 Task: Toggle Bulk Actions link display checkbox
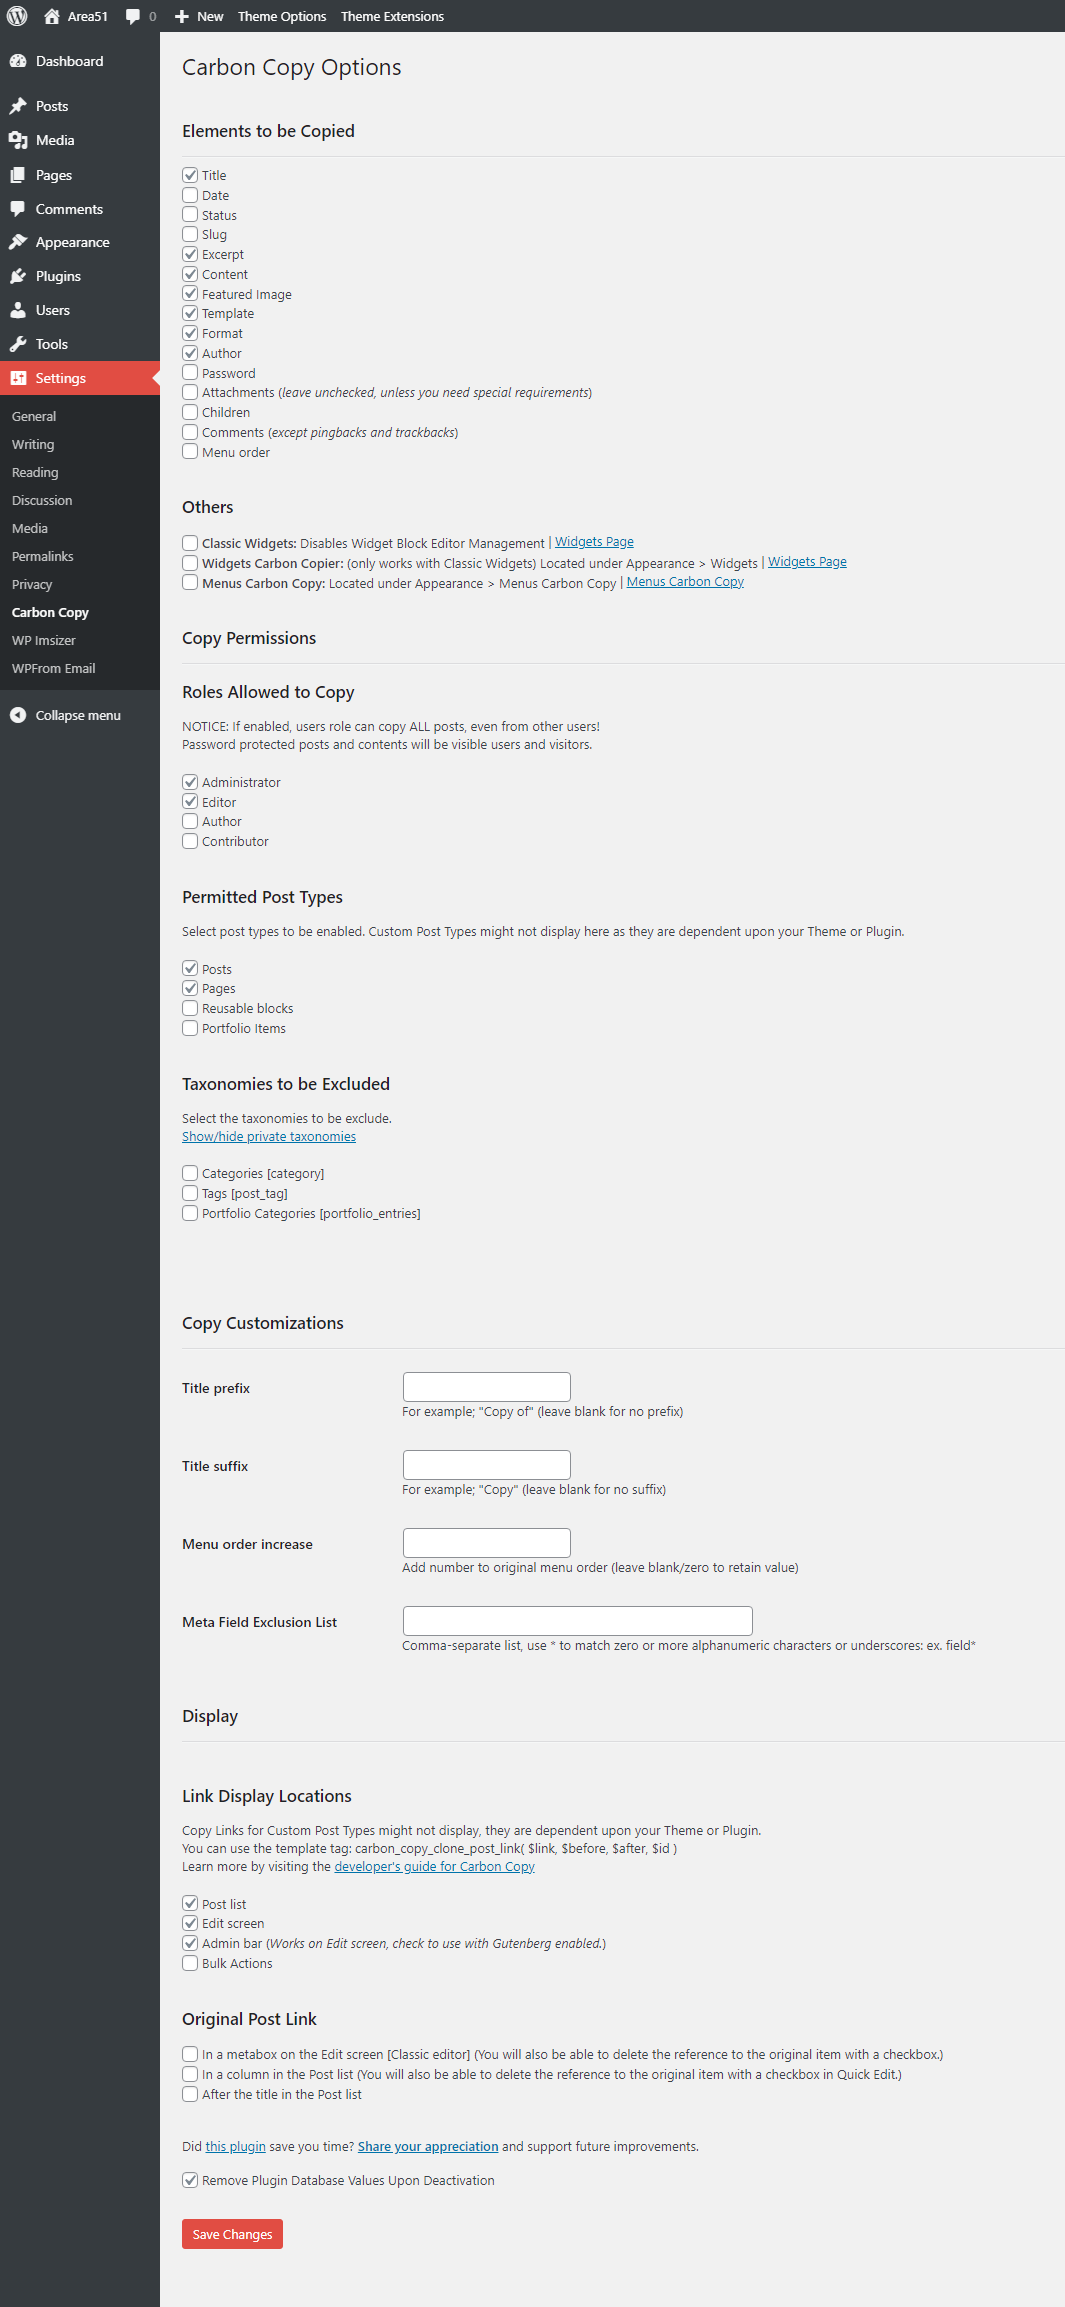click(190, 1963)
